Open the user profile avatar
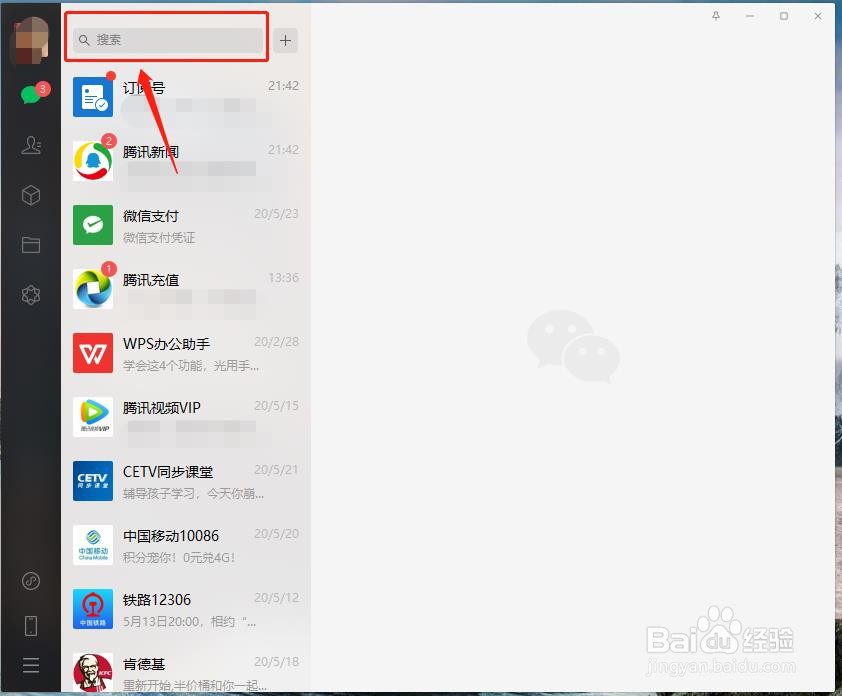Viewport: 842px width, 696px height. coord(31,40)
